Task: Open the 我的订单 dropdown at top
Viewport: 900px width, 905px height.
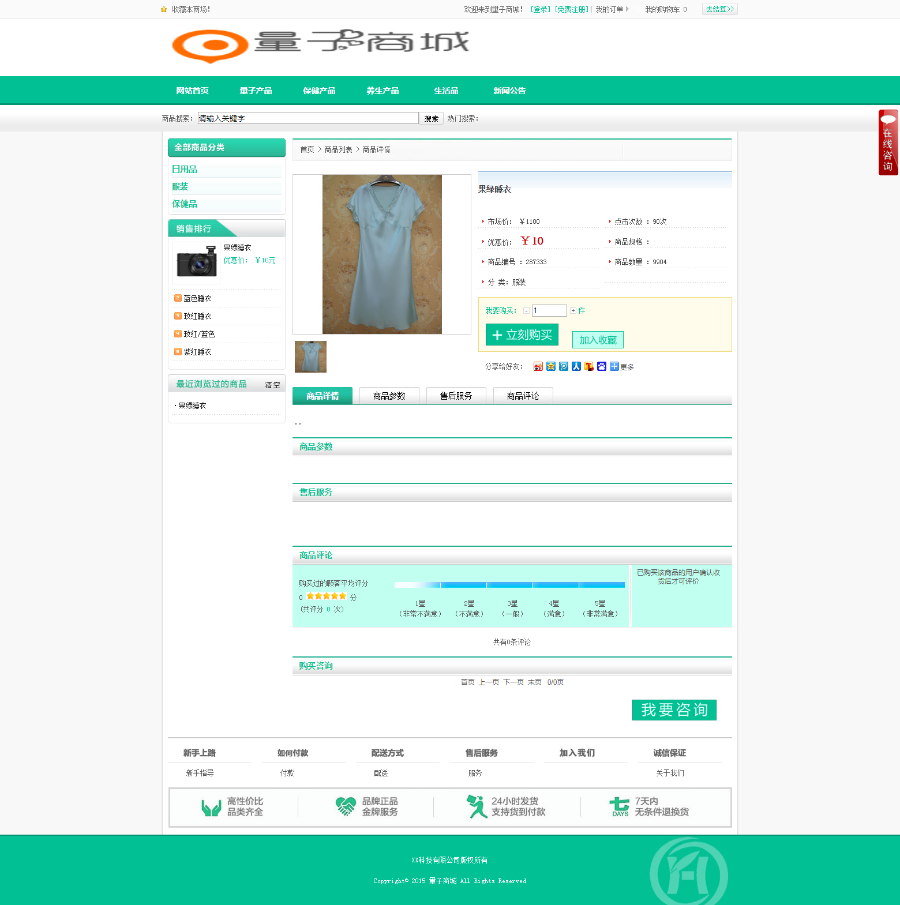Action: point(612,9)
